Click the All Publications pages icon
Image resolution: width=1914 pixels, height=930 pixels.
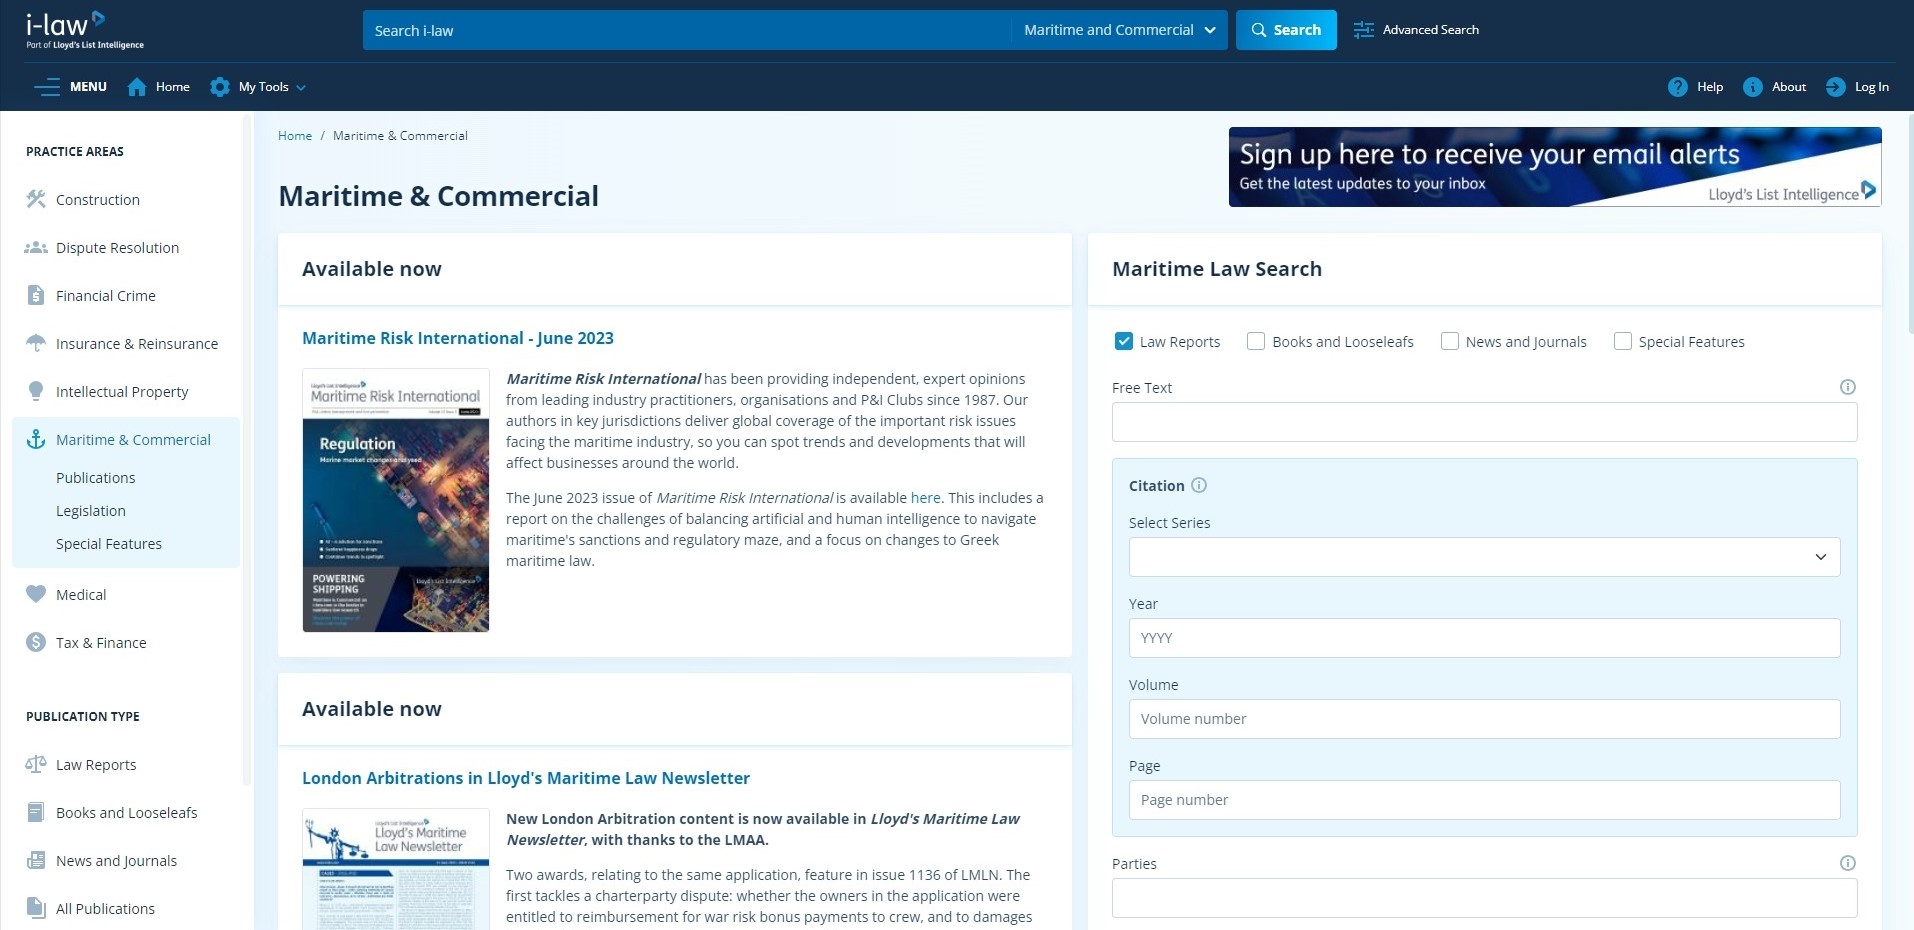point(36,908)
